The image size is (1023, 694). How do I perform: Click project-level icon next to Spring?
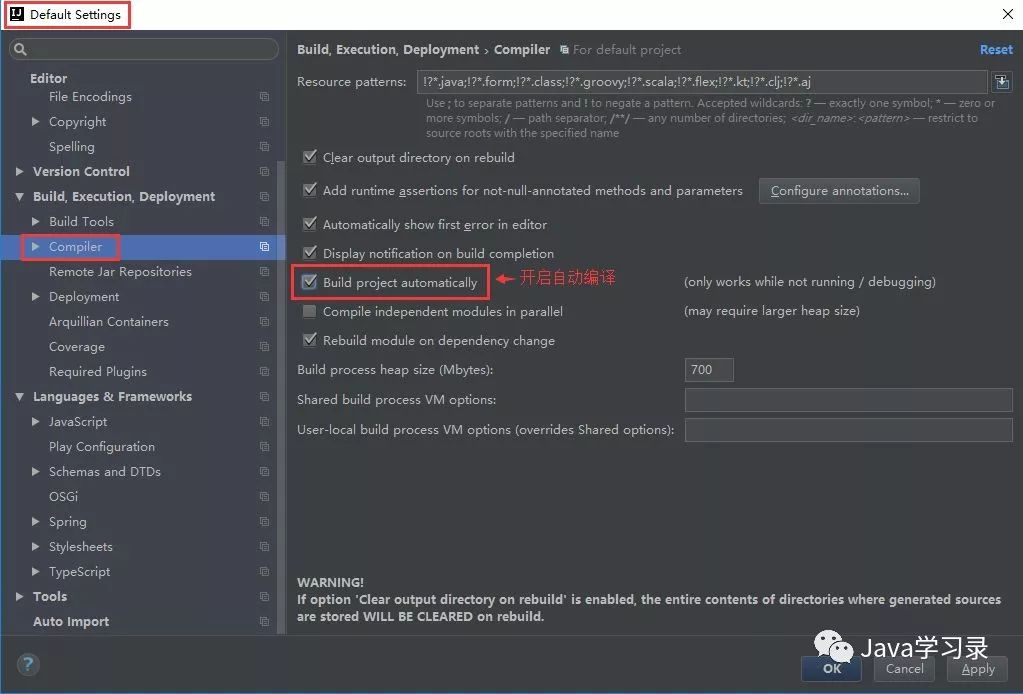pos(264,522)
